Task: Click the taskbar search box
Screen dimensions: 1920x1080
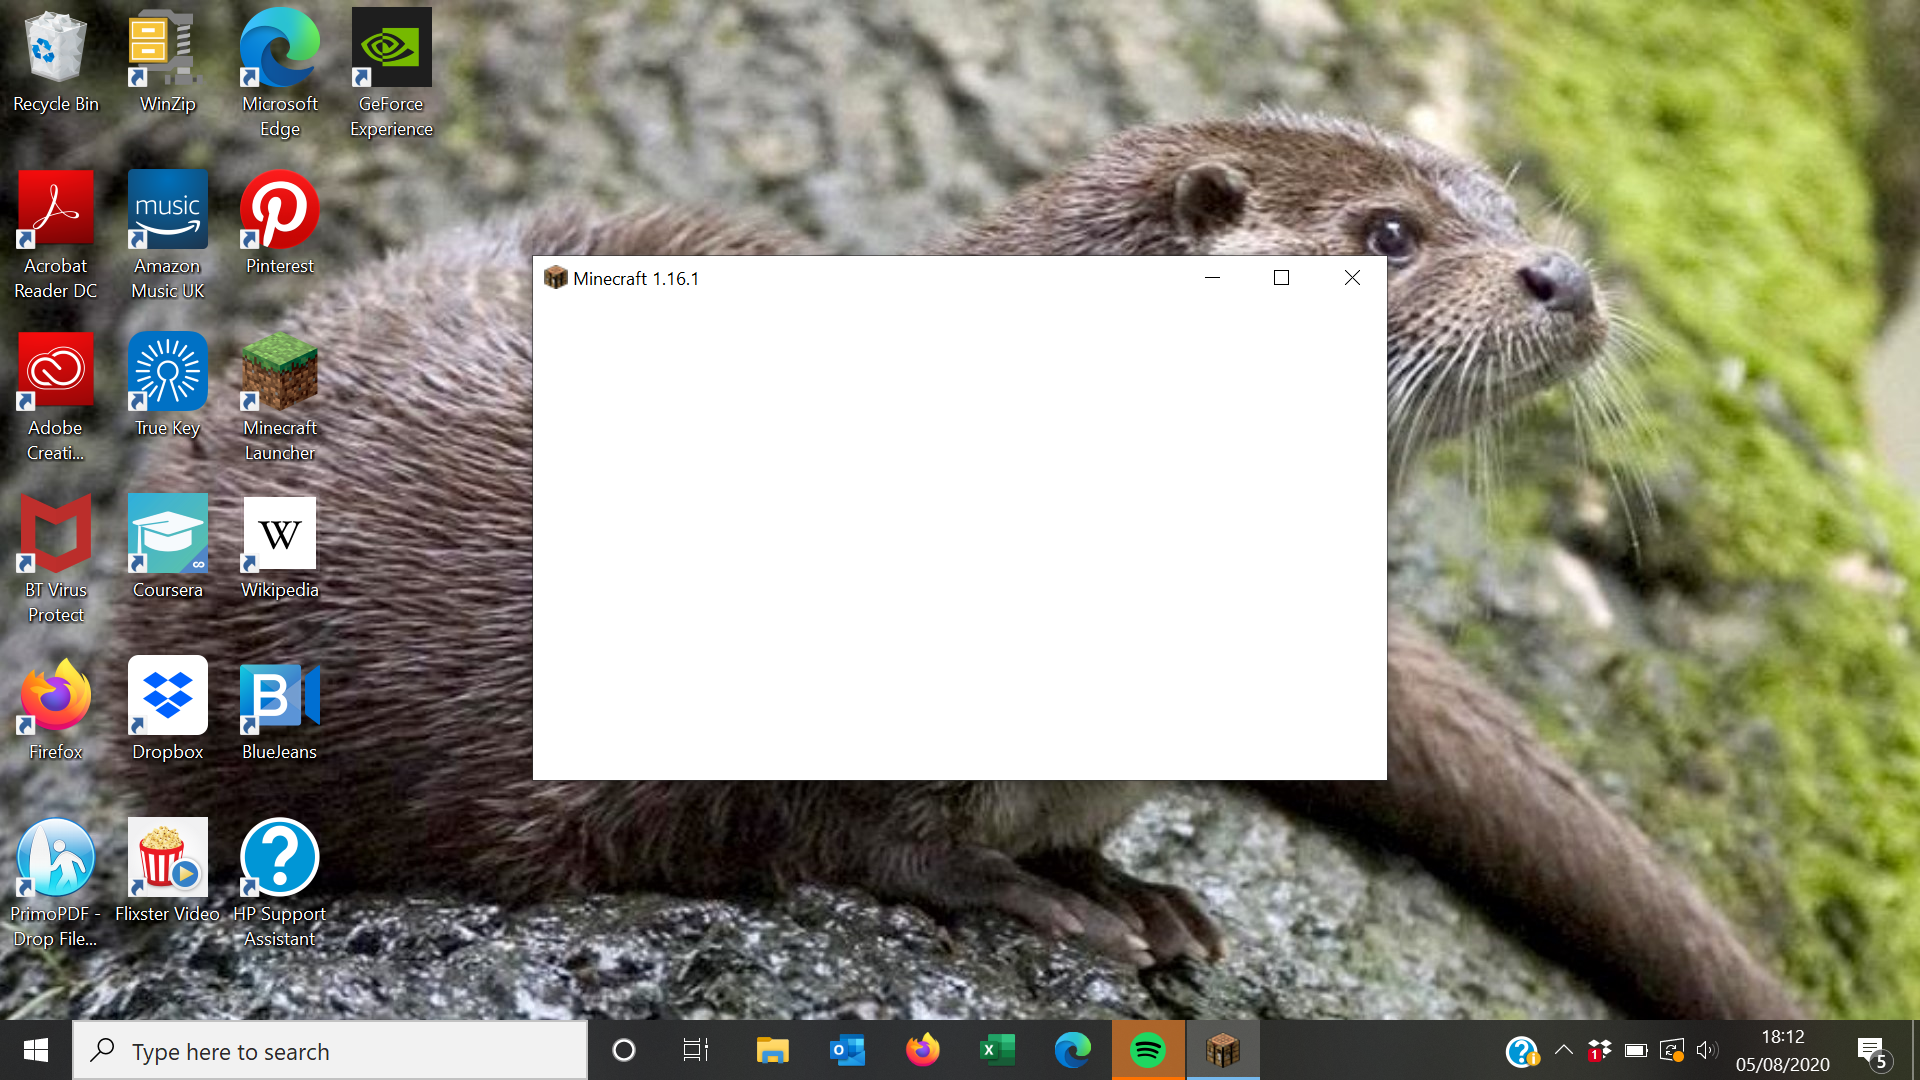Action: point(330,1051)
